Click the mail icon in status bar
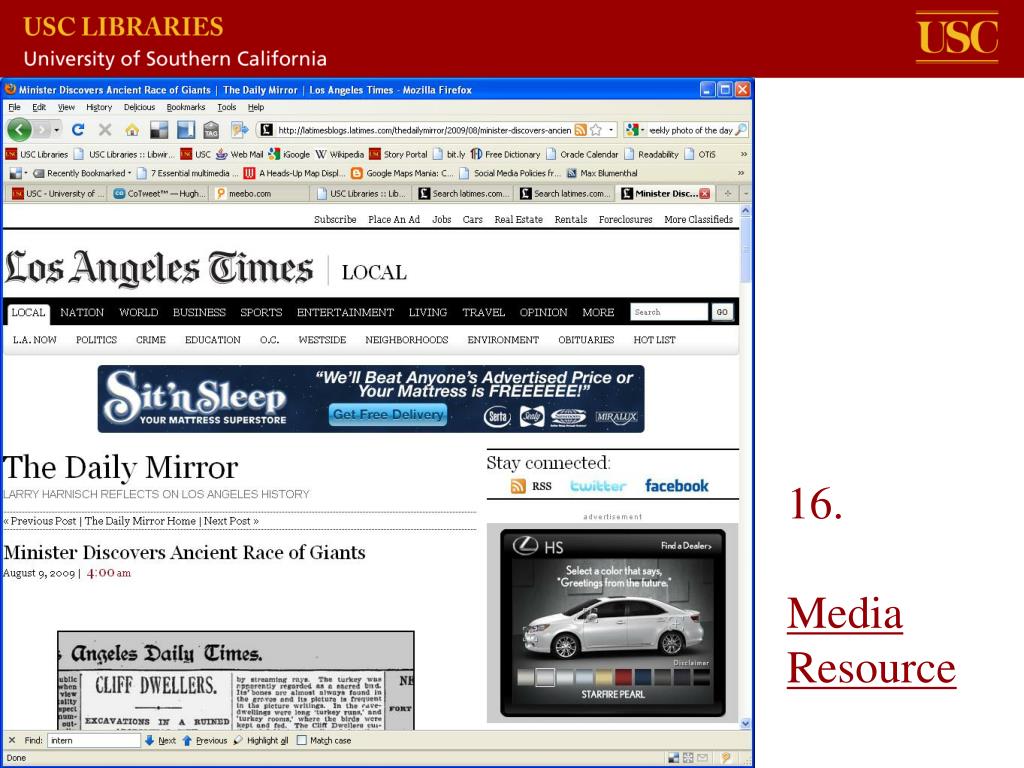 click(x=702, y=758)
